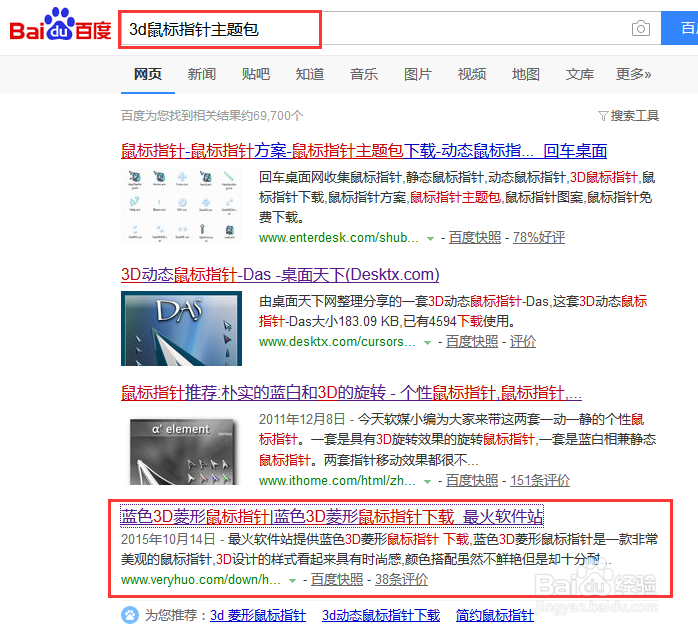This screenshot has width=698, height=631.
Task: Click the www.desktx.com URL text
Action: (337, 342)
